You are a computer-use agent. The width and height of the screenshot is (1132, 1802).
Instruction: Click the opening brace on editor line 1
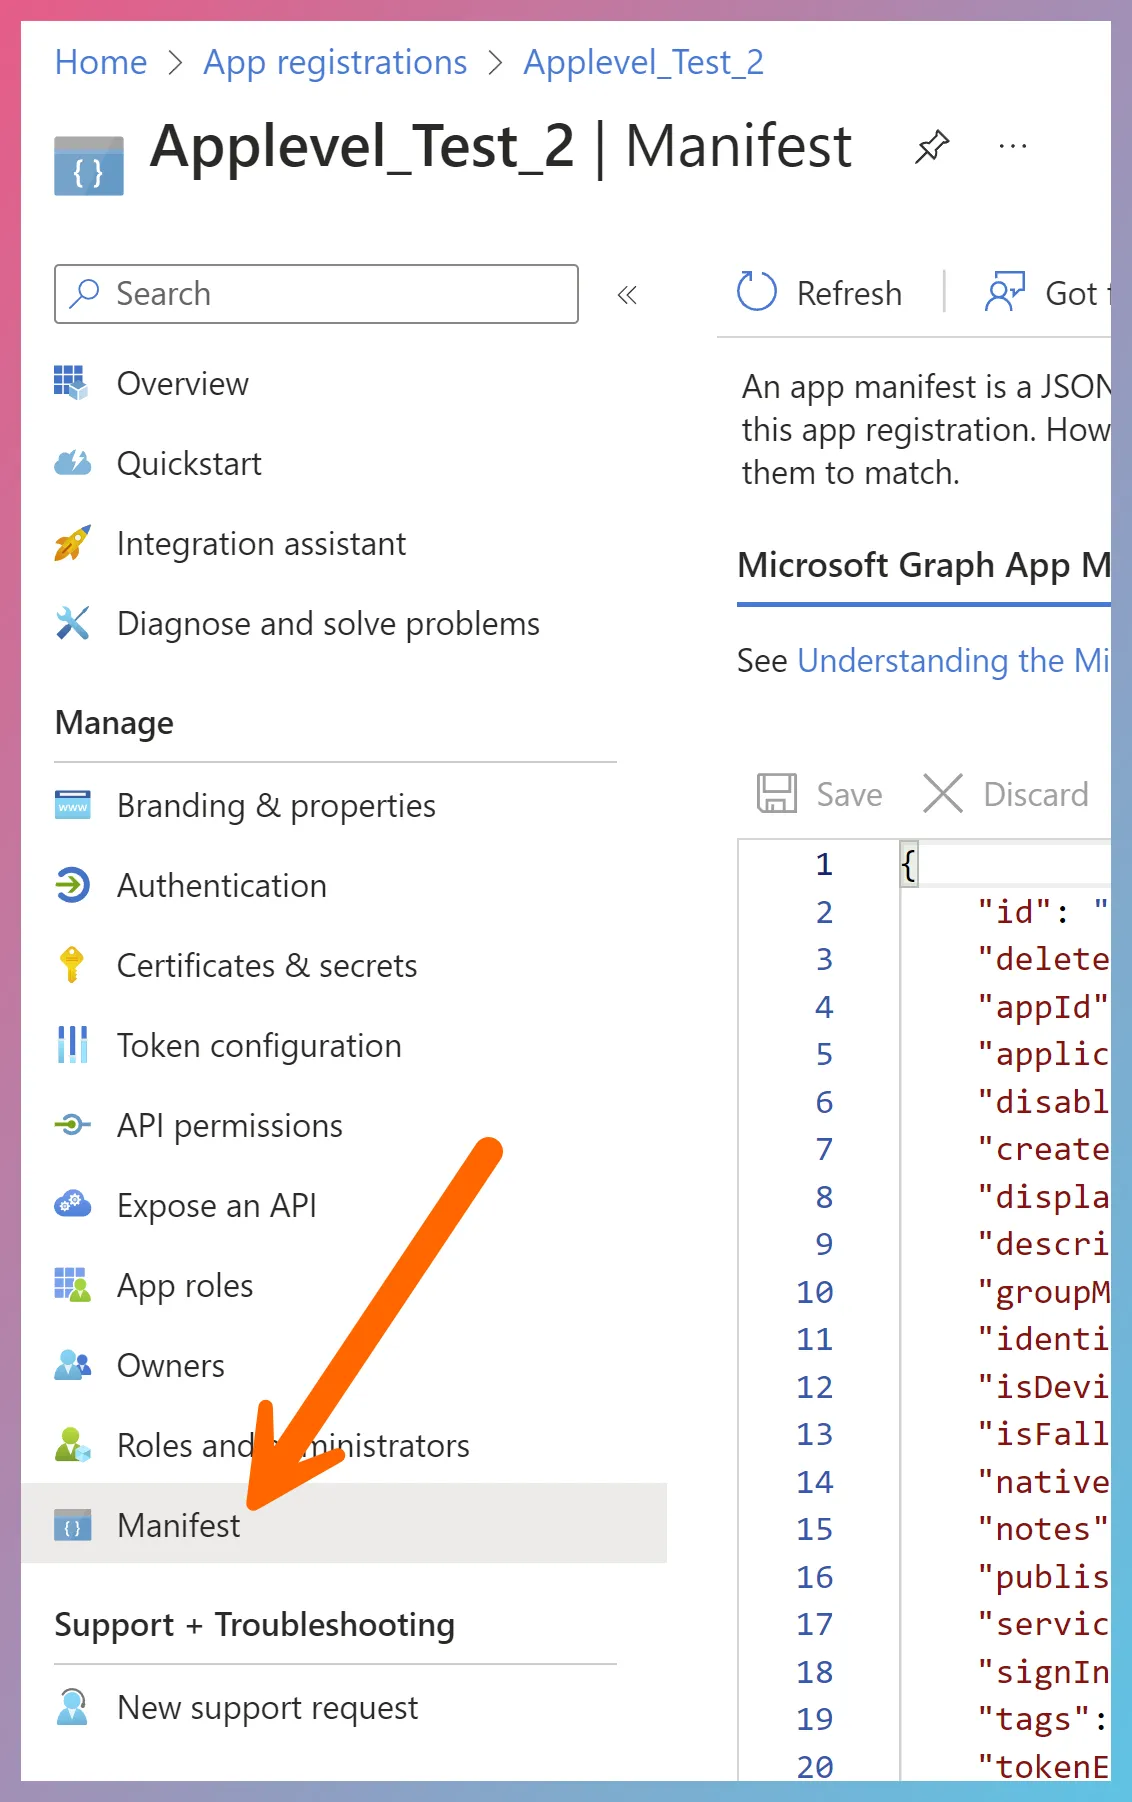pos(908,864)
